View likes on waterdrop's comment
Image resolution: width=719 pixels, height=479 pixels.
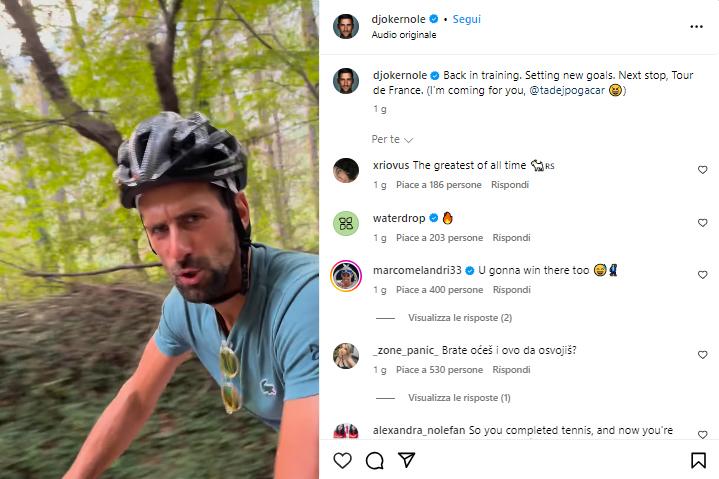[439, 238]
